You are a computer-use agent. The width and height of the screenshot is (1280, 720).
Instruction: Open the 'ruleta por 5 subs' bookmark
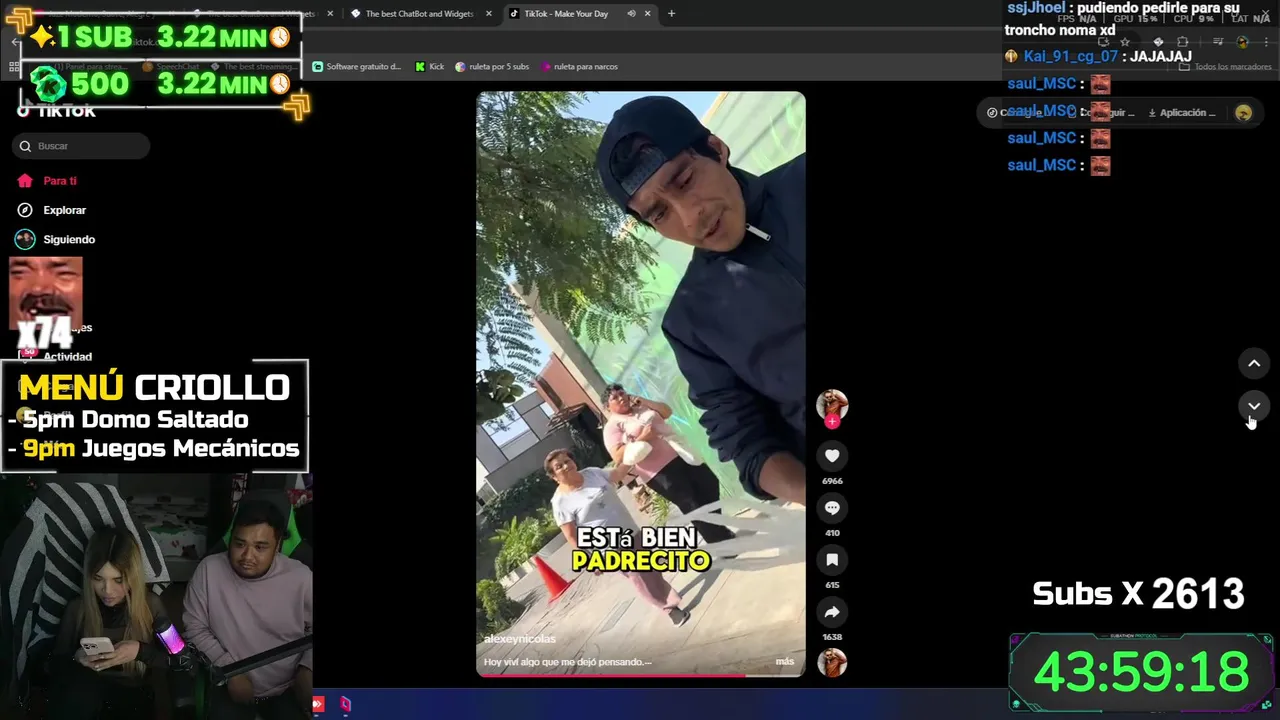[492, 67]
